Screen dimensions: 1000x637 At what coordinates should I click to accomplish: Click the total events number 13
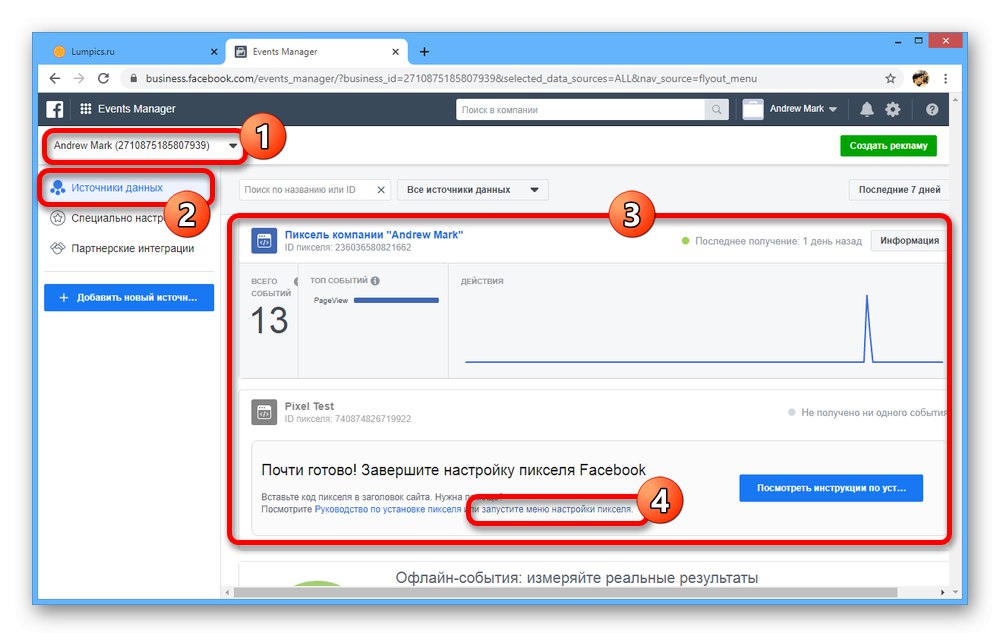[x=269, y=321]
